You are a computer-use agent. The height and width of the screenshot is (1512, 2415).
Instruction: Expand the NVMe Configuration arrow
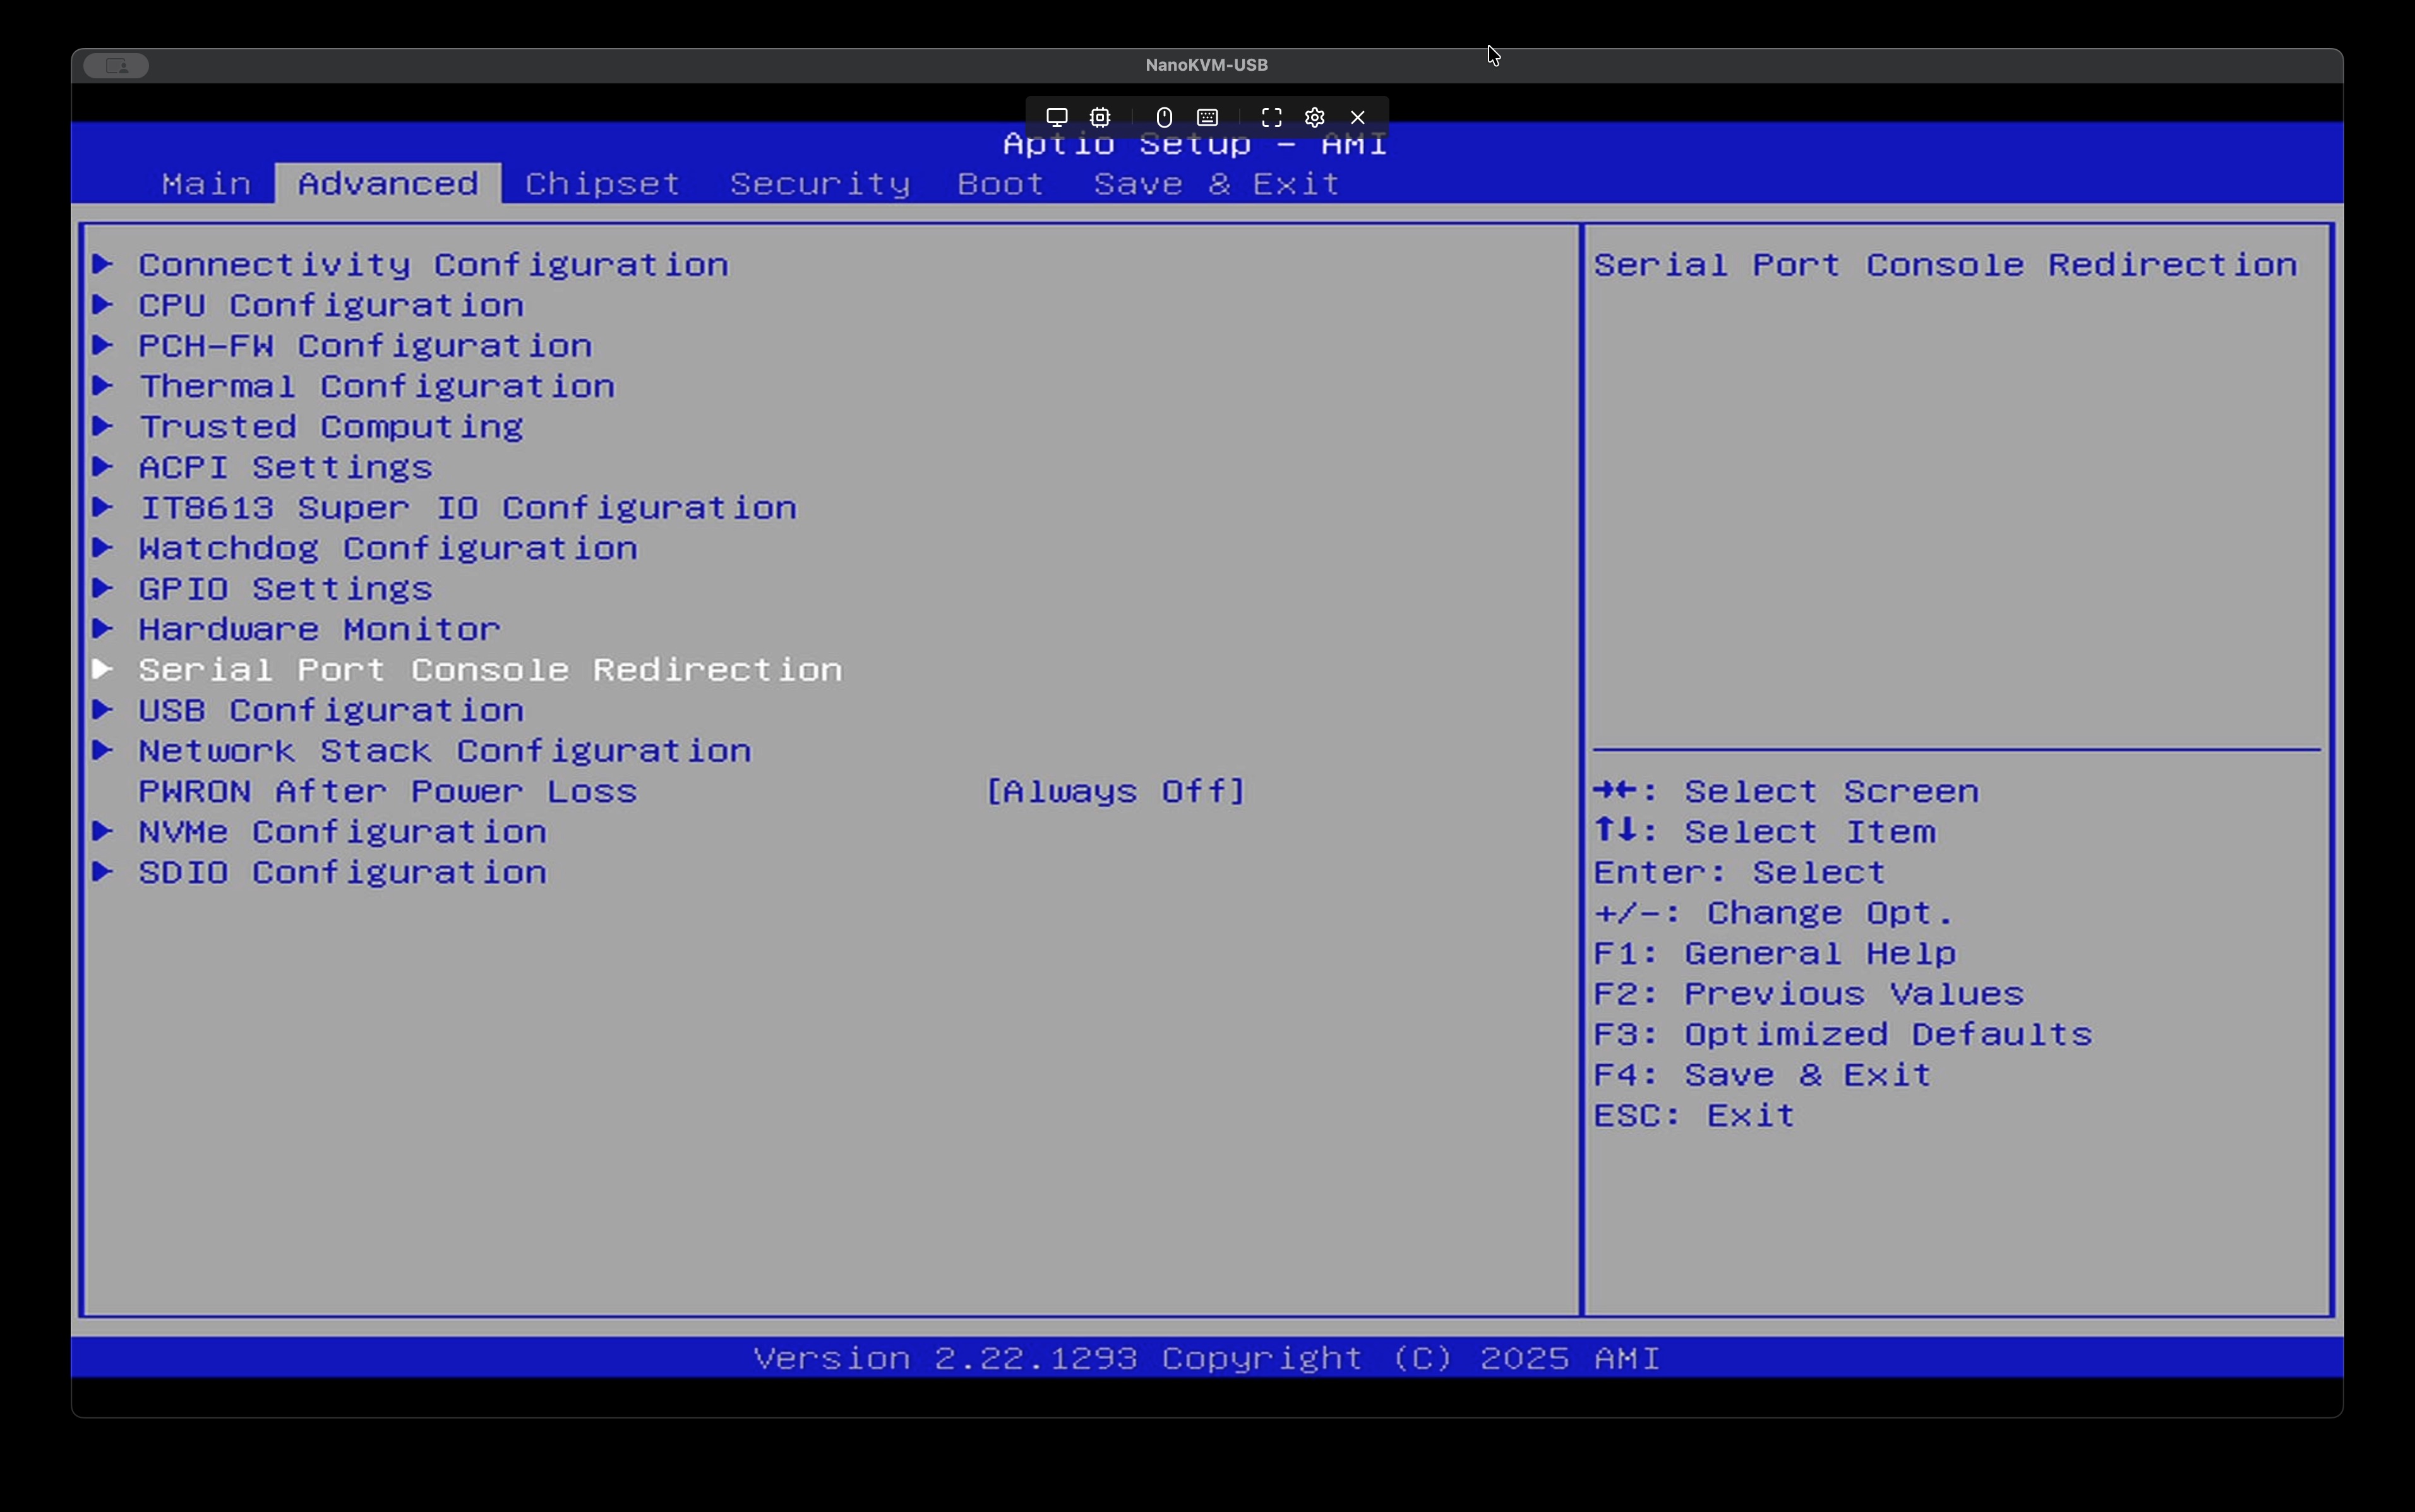click(x=102, y=831)
